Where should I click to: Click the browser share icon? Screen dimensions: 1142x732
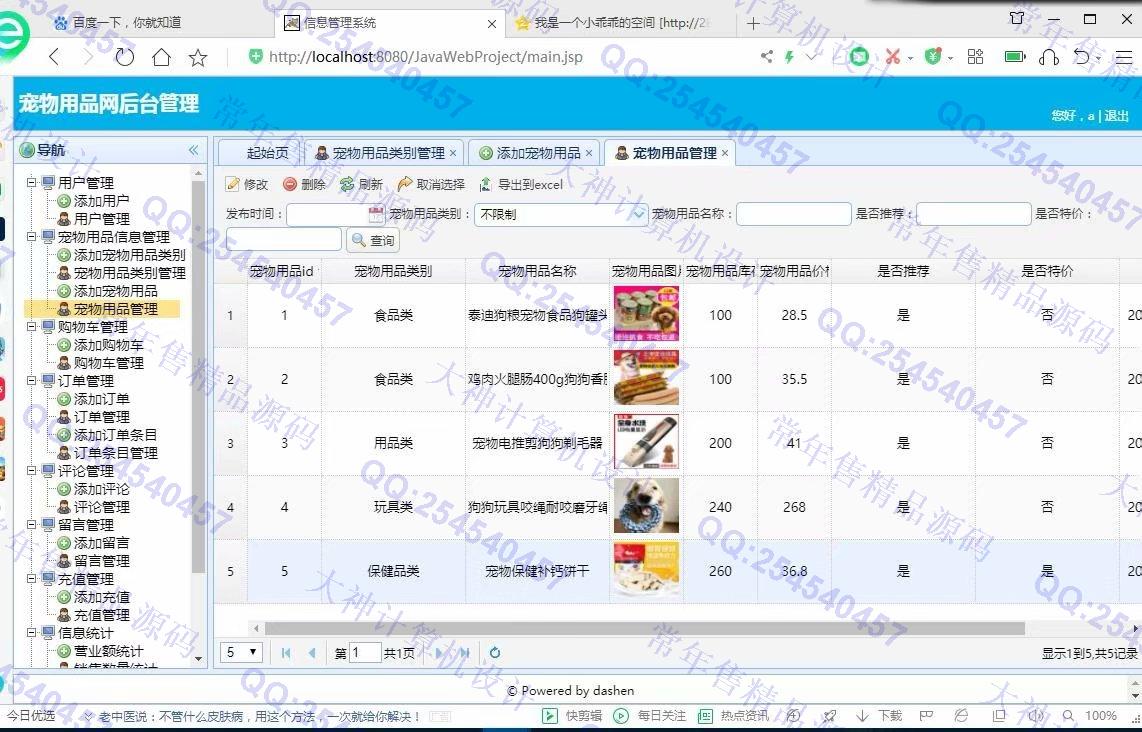(x=766, y=56)
